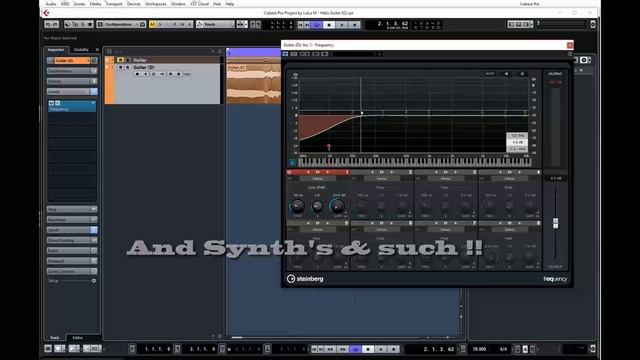
Task: Toggle the keyboard display icon beside the piano keys
Action: tap(292, 162)
